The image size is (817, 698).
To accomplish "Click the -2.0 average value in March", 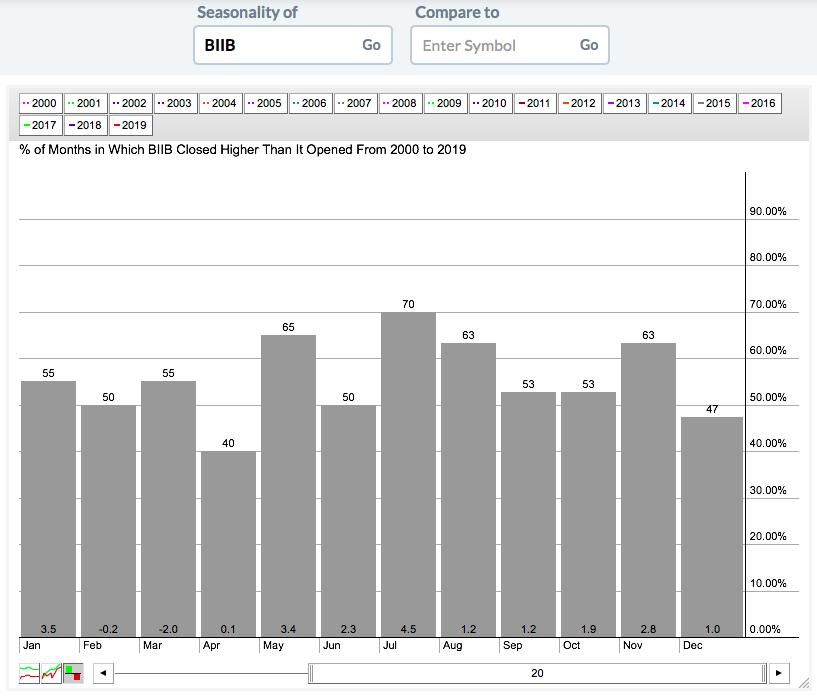I will (x=168, y=629).
